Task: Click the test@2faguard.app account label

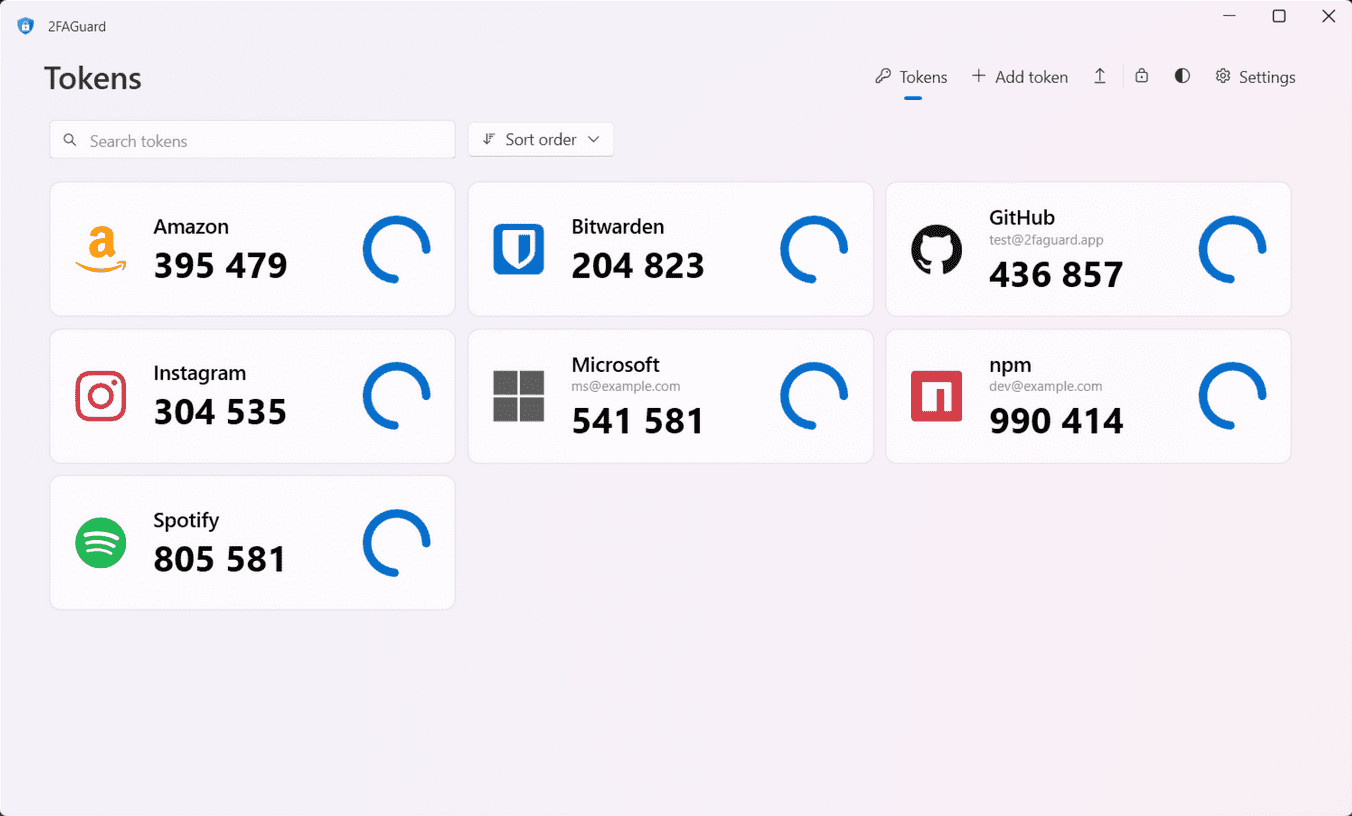Action: (1046, 240)
